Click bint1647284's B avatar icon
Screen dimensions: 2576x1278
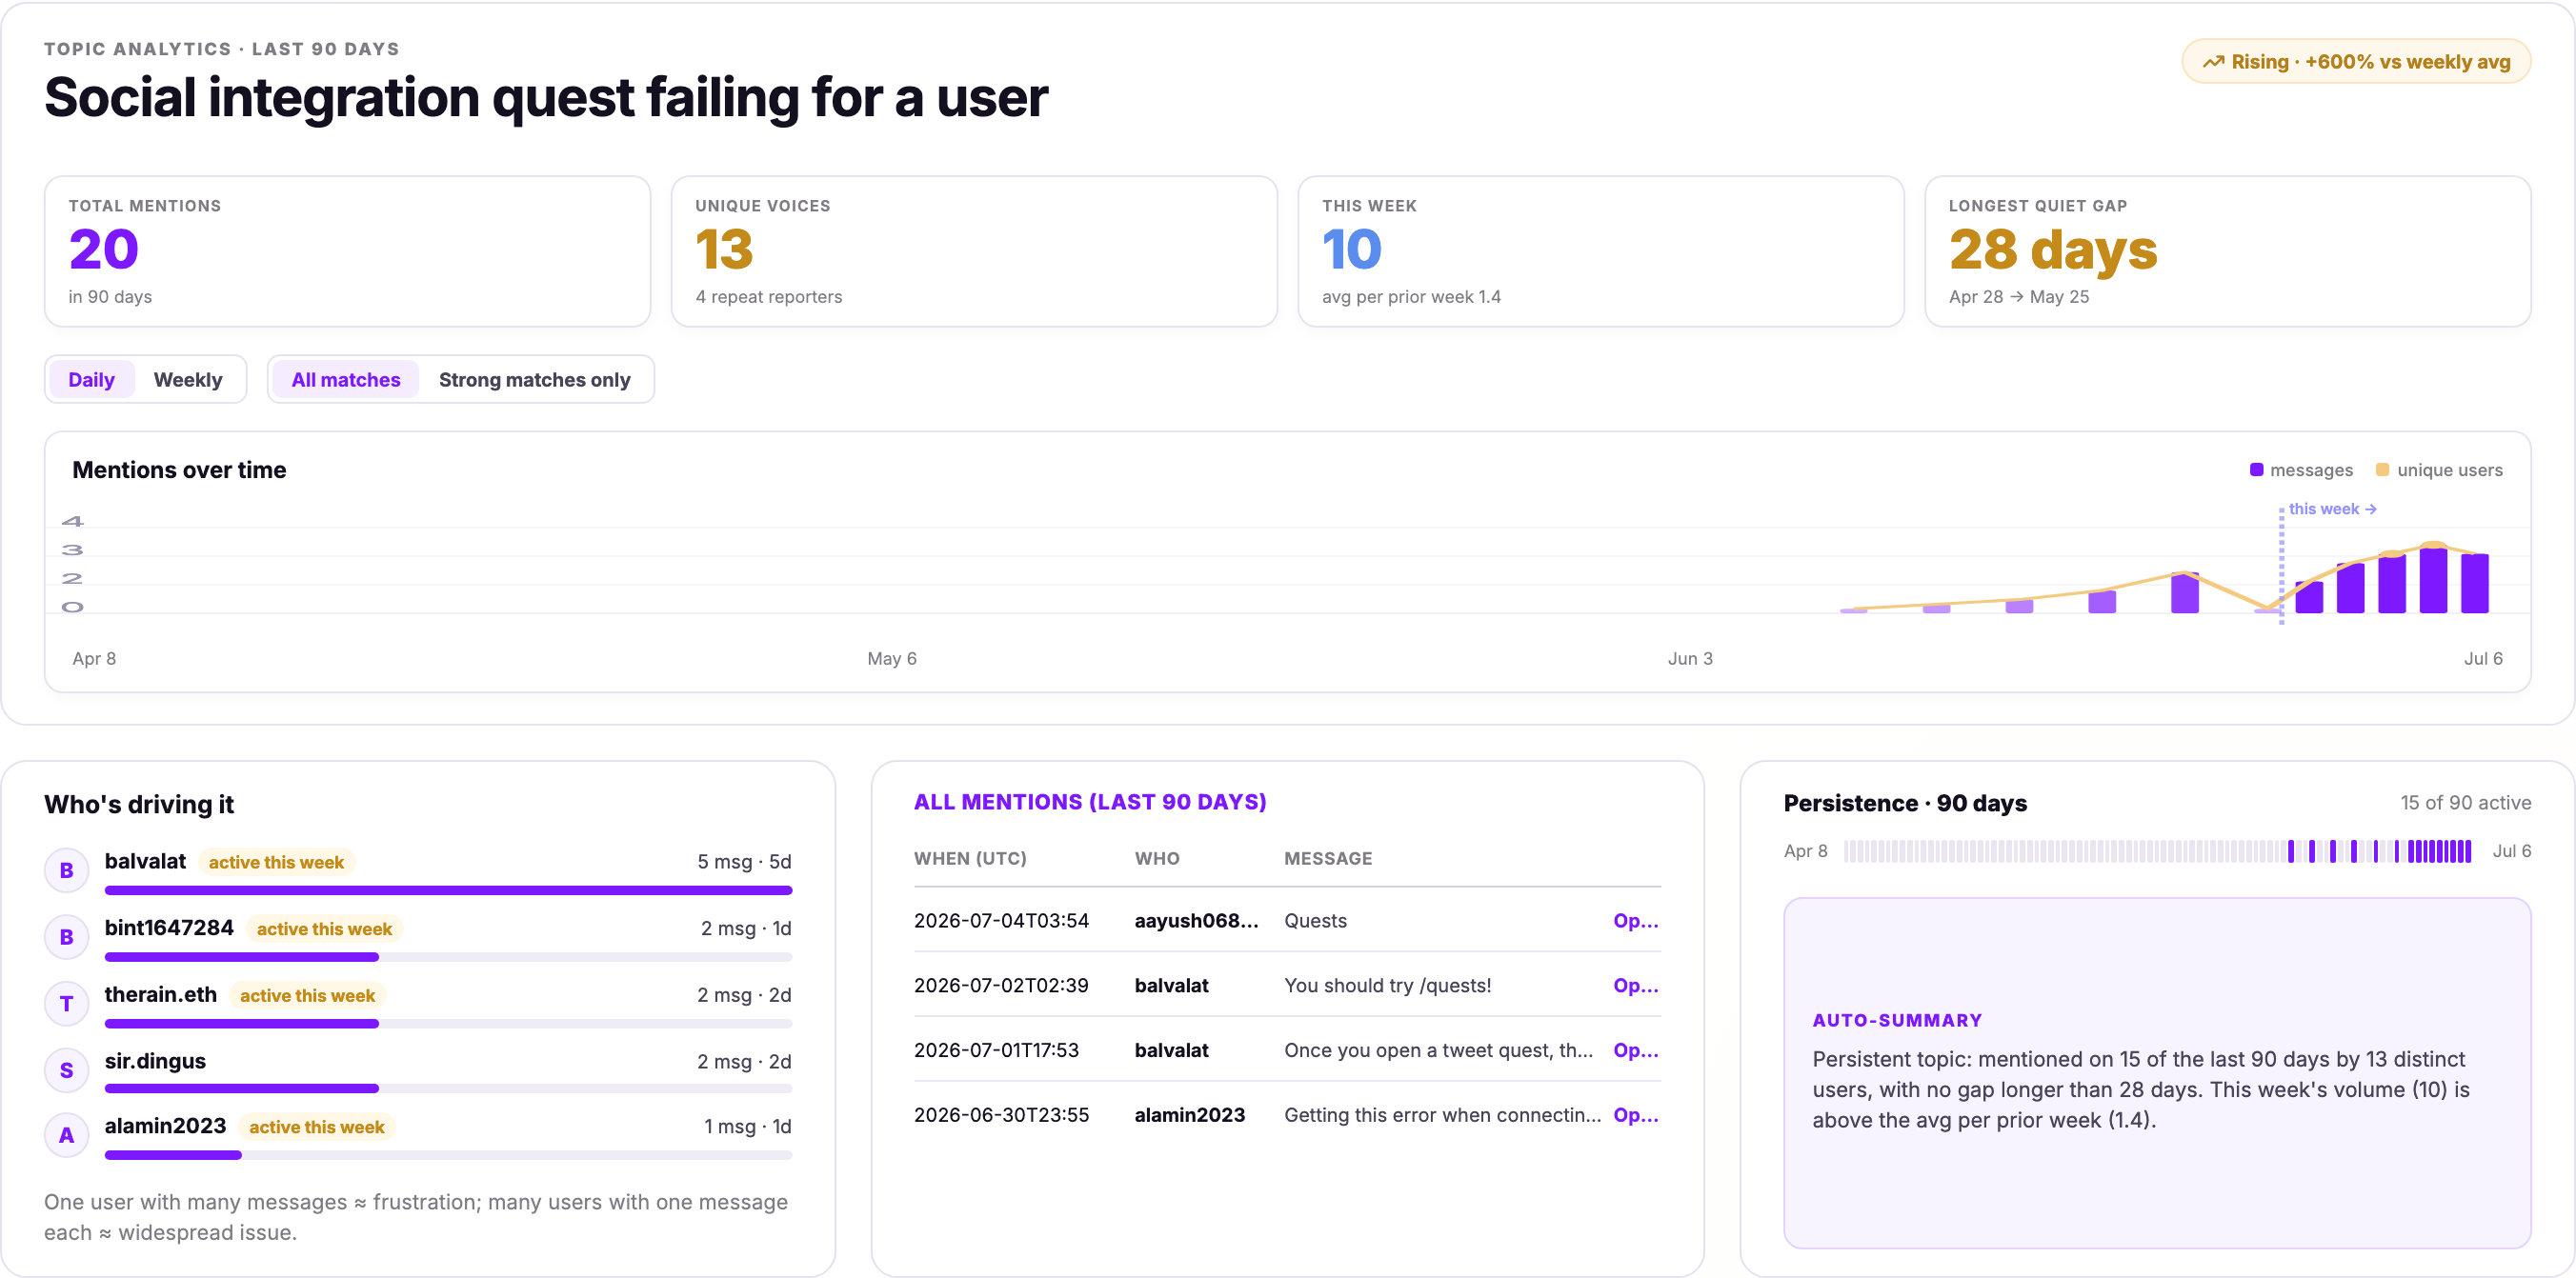click(x=67, y=937)
